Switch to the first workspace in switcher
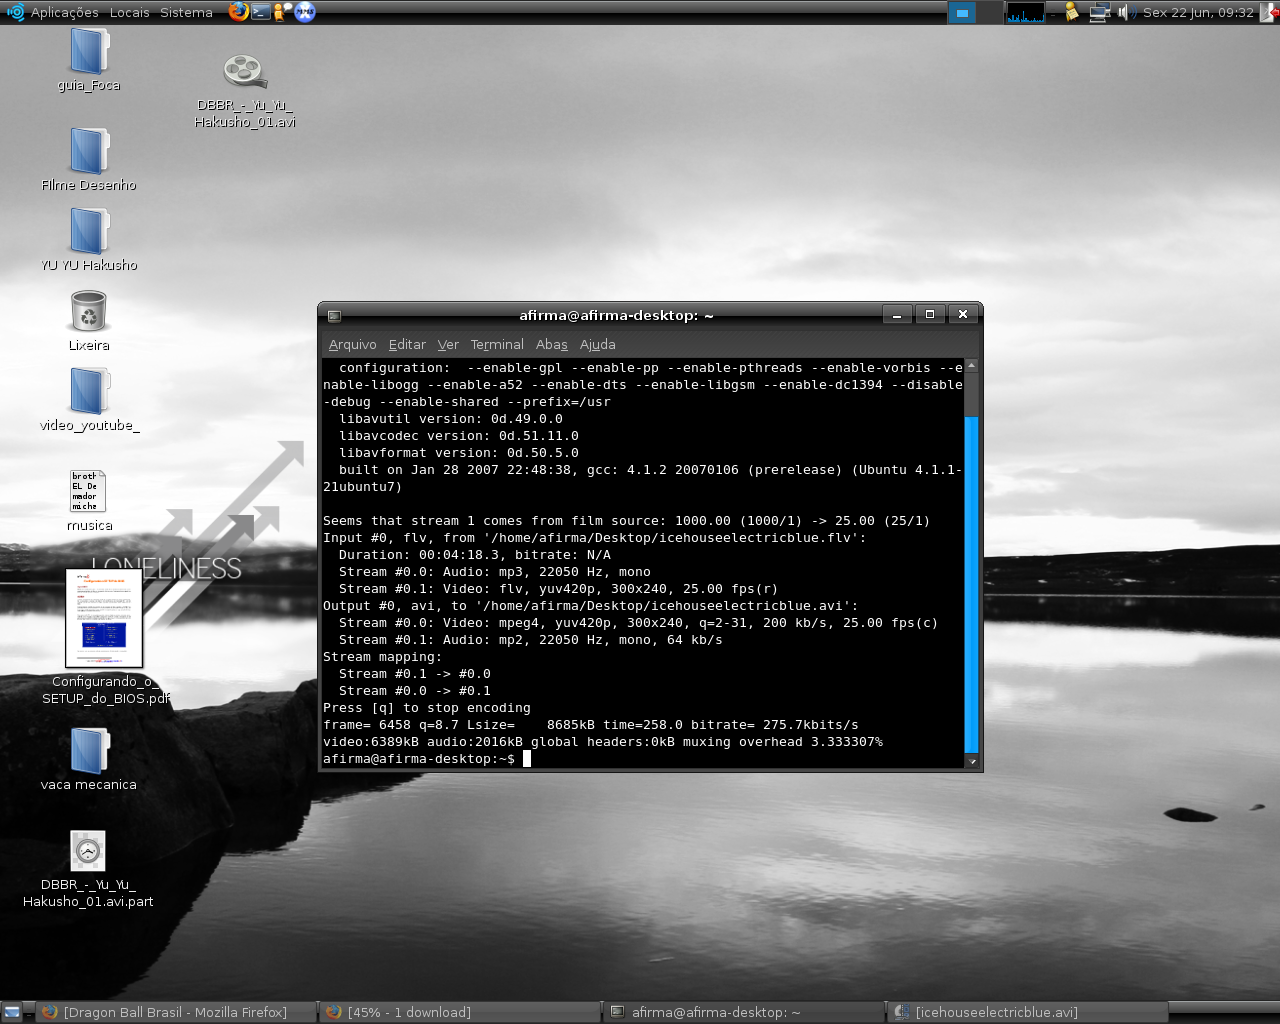The width and height of the screenshot is (1280, 1024). click(x=961, y=12)
